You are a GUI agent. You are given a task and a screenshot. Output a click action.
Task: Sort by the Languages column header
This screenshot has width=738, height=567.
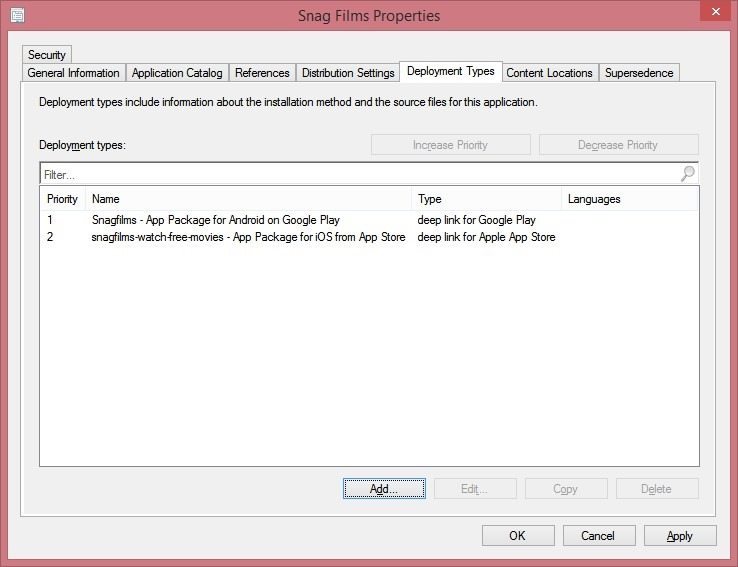(630, 199)
